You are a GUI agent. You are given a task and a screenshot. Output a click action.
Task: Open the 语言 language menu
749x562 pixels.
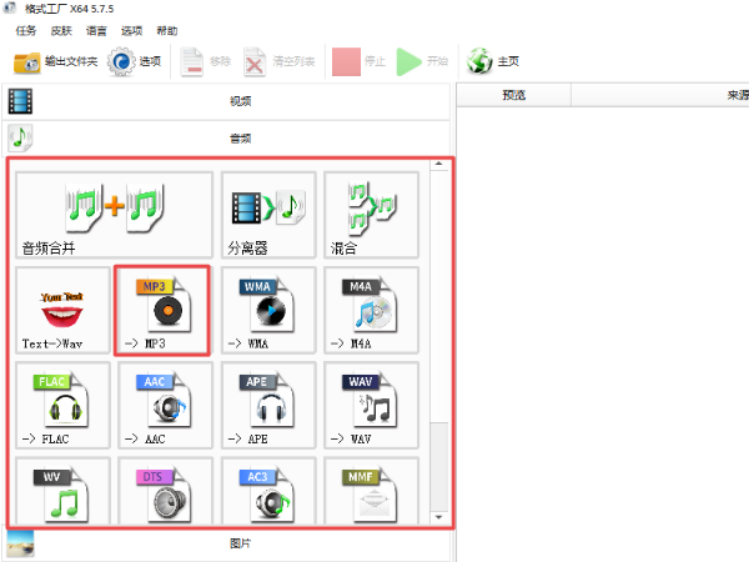pyautogui.click(x=96, y=31)
